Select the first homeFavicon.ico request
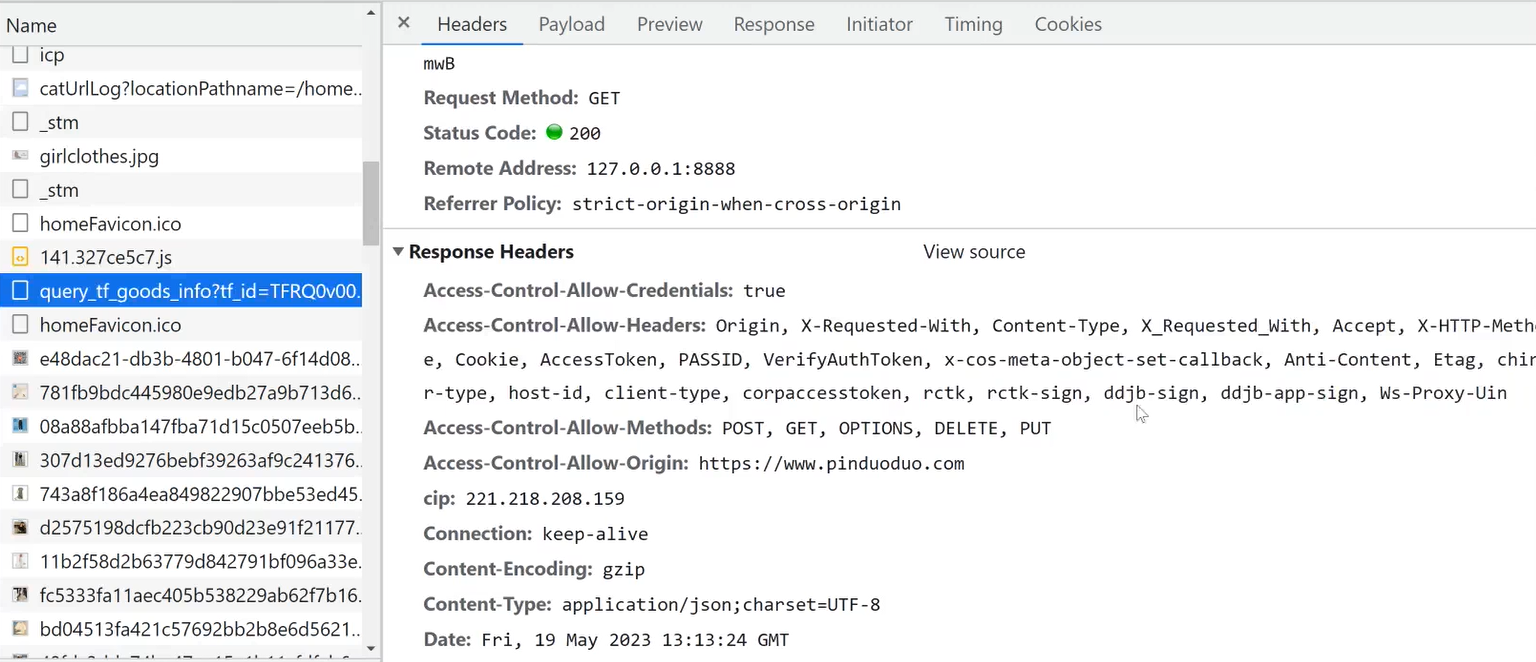 click(110, 224)
